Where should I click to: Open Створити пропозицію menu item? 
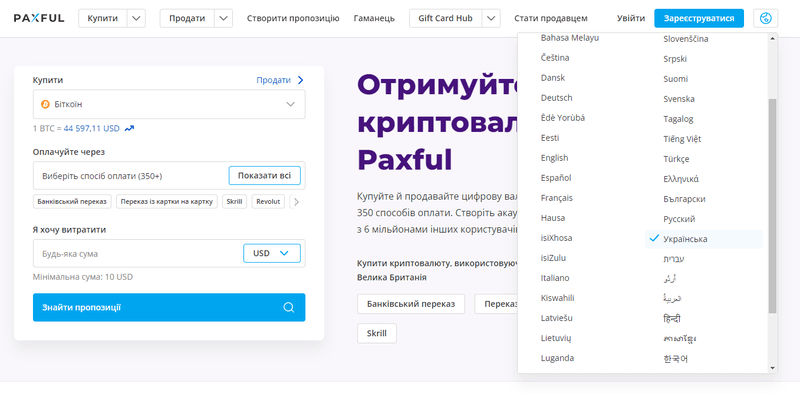tap(293, 18)
